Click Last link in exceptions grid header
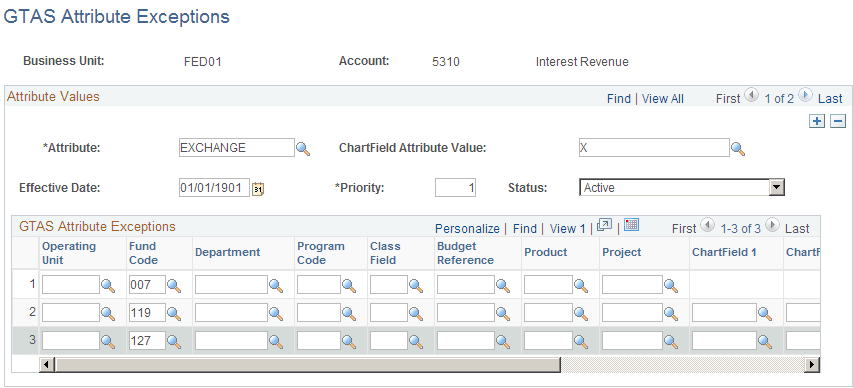The width and height of the screenshot is (853, 388). click(x=797, y=229)
